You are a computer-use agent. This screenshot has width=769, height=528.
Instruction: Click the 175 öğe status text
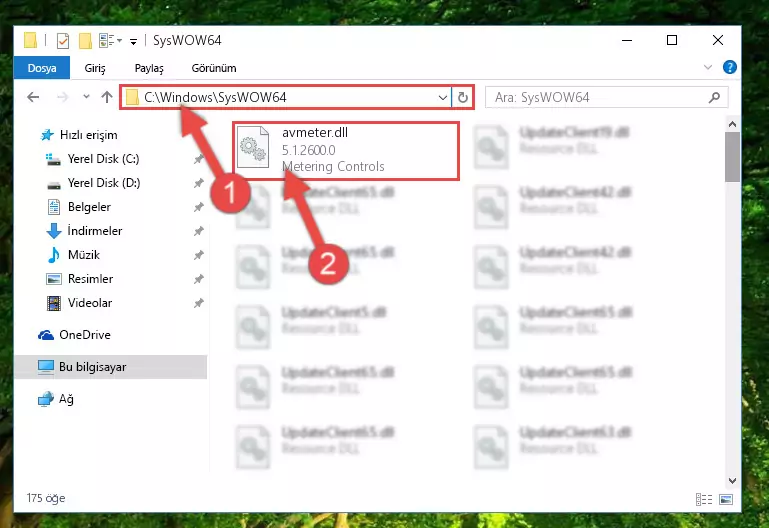pyautogui.click(x=46, y=498)
